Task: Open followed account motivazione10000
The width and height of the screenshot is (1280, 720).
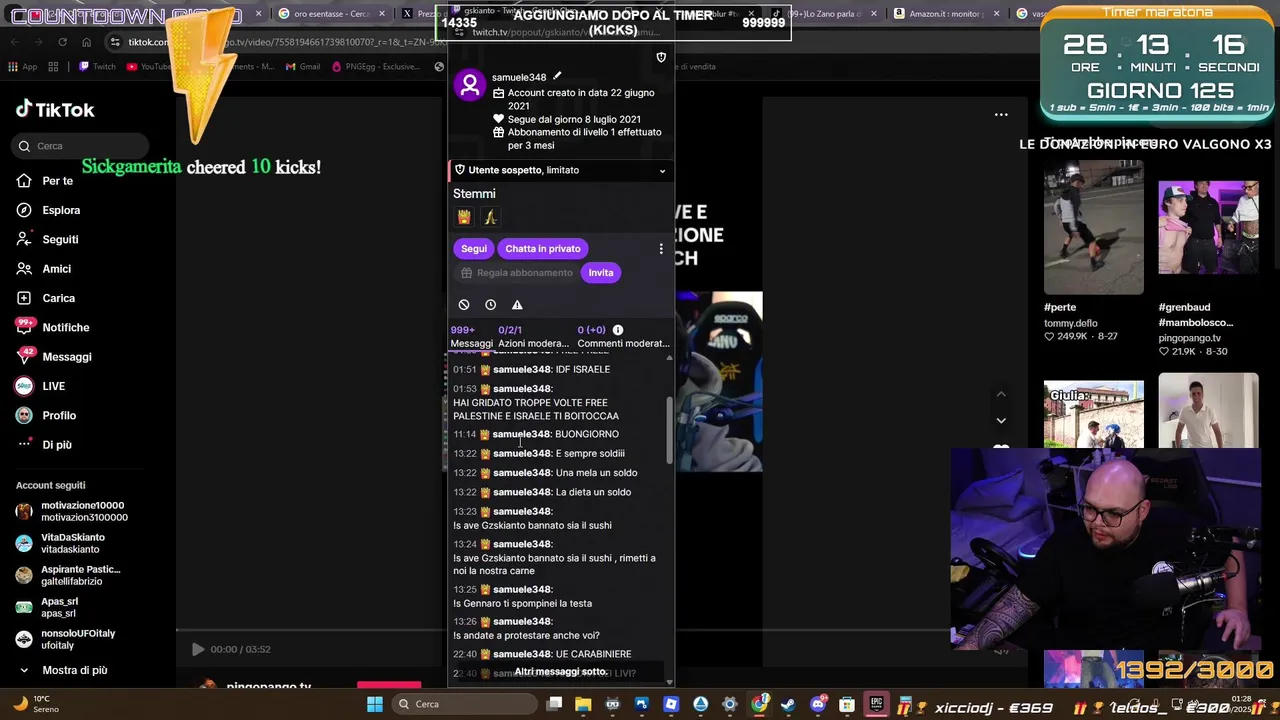Action: [x=72, y=511]
